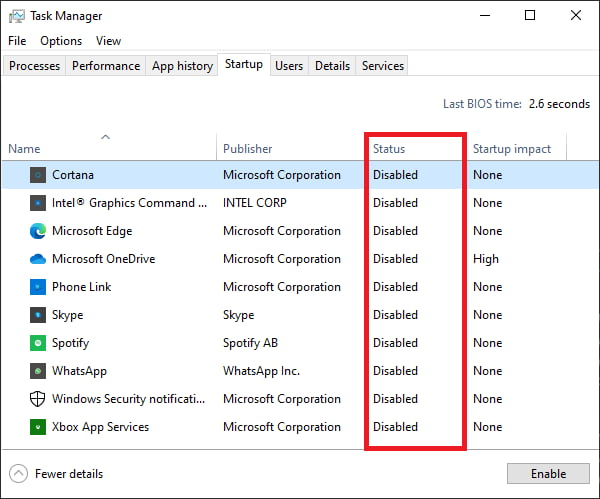This screenshot has width=600, height=499.
Task: Click the Spotify AB publisher cell
Action: click(250, 343)
